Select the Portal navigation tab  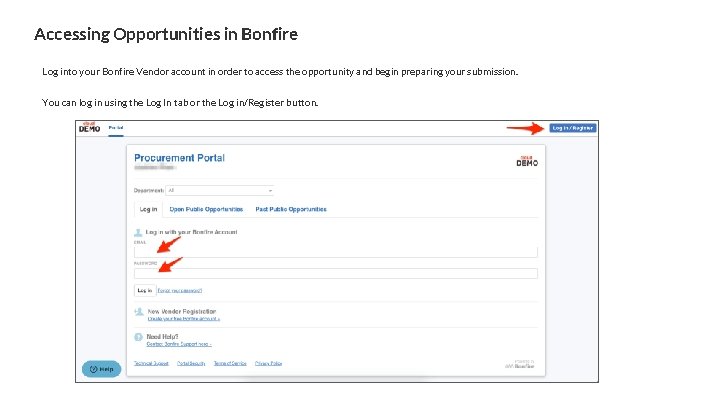click(x=116, y=128)
